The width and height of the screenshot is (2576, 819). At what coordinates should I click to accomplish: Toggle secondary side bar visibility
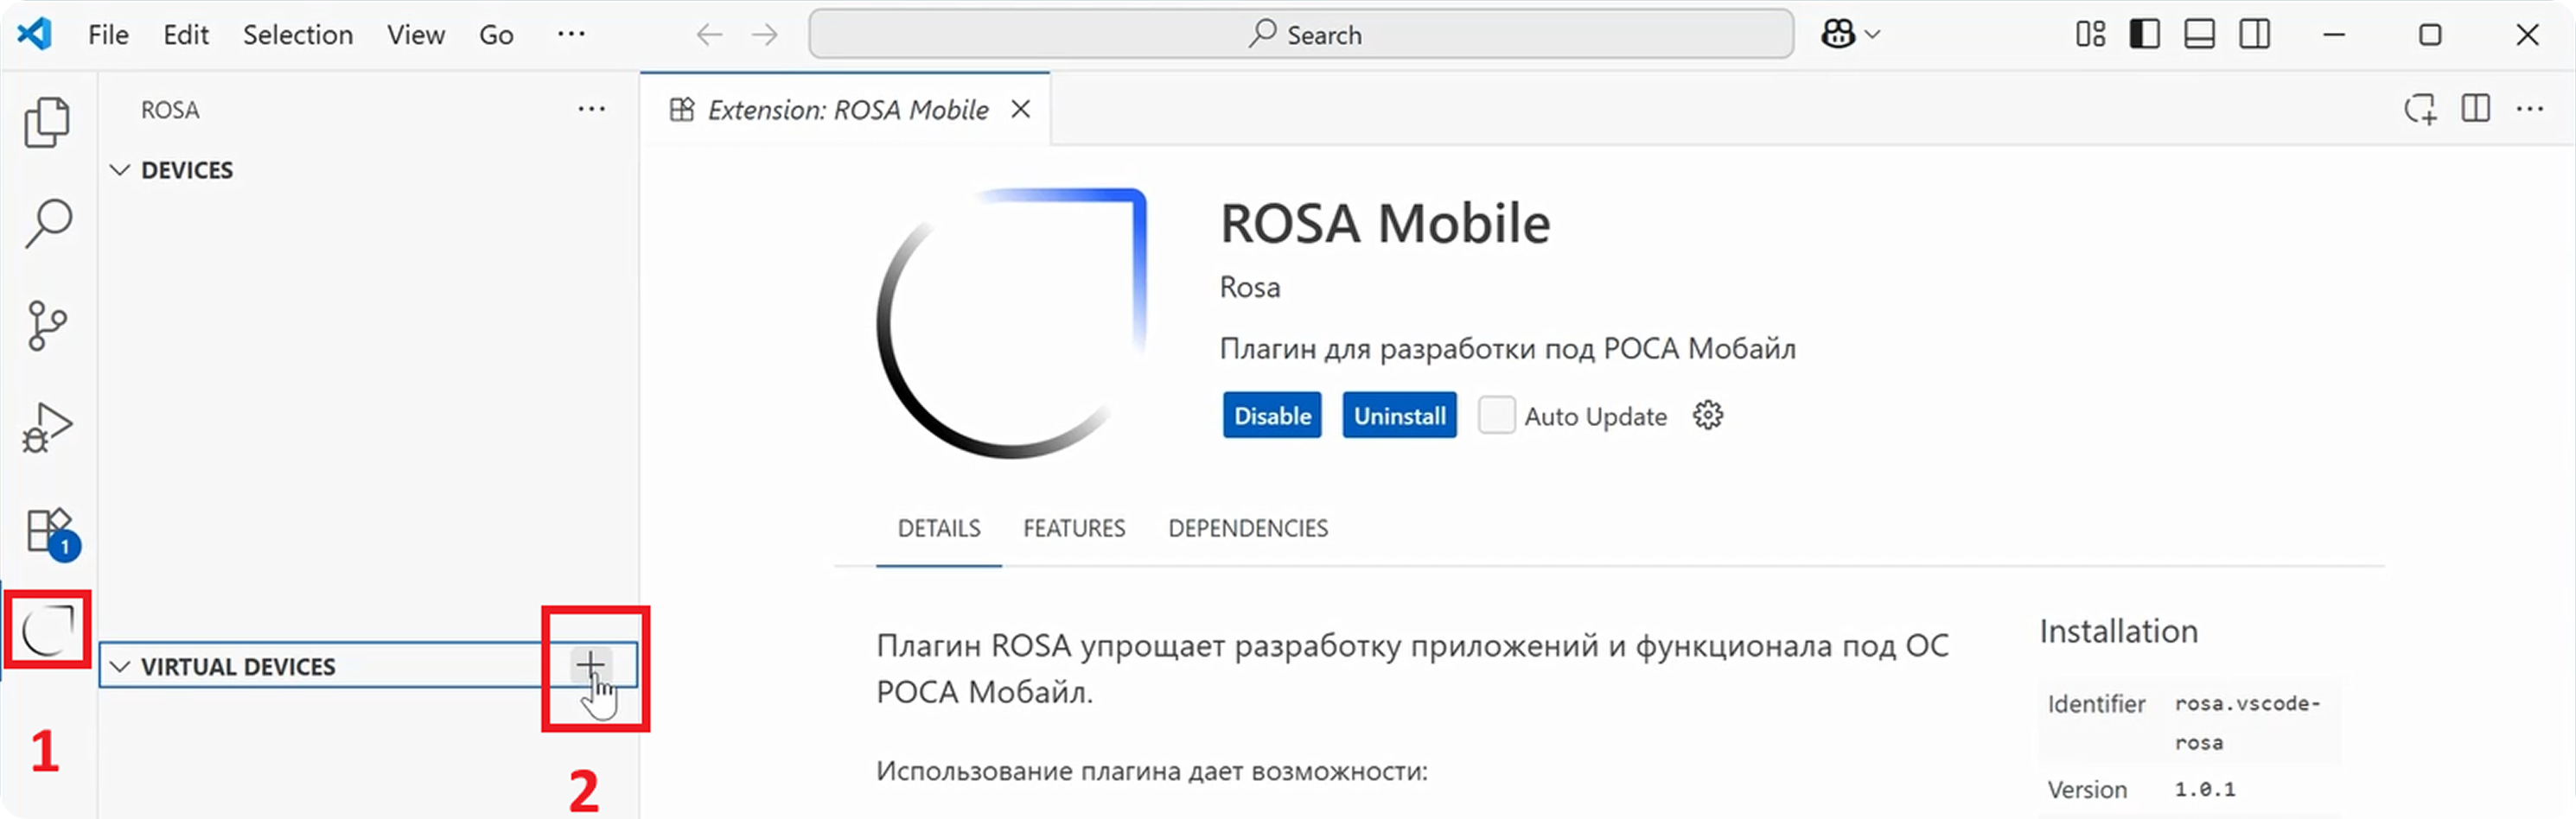(2254, 34)
